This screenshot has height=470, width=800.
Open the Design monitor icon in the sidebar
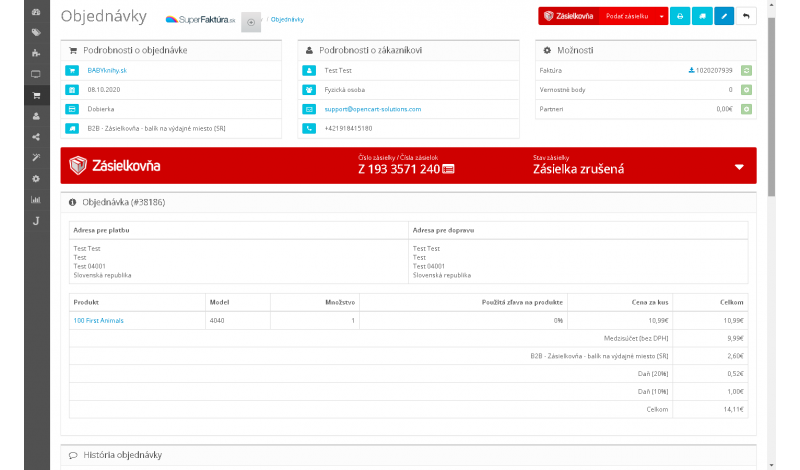click(x=36, y=74)
